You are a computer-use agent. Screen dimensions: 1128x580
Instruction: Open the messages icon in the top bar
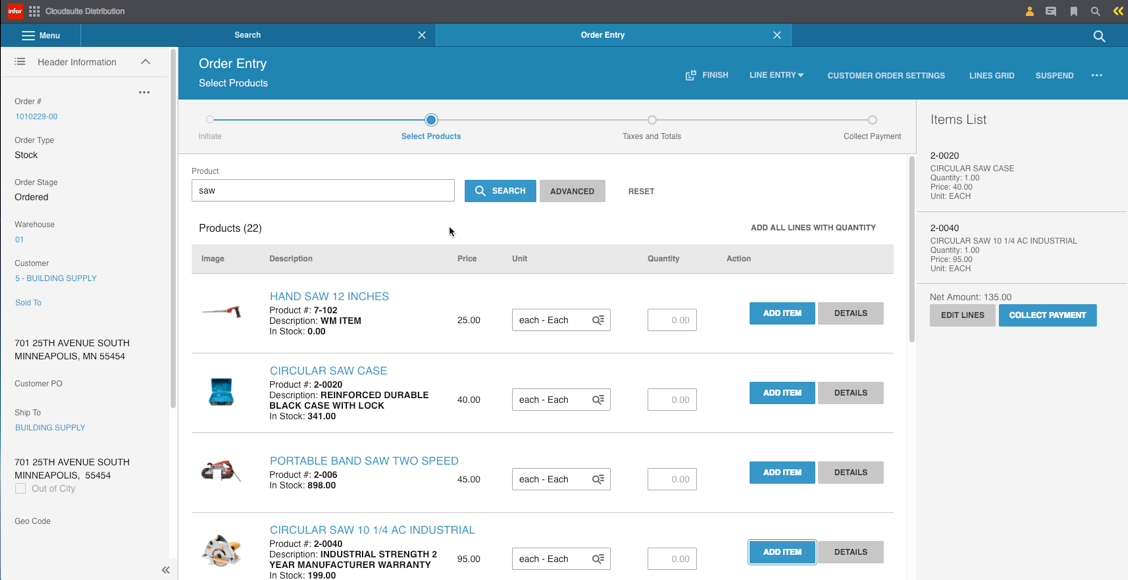pos(1052,11)
